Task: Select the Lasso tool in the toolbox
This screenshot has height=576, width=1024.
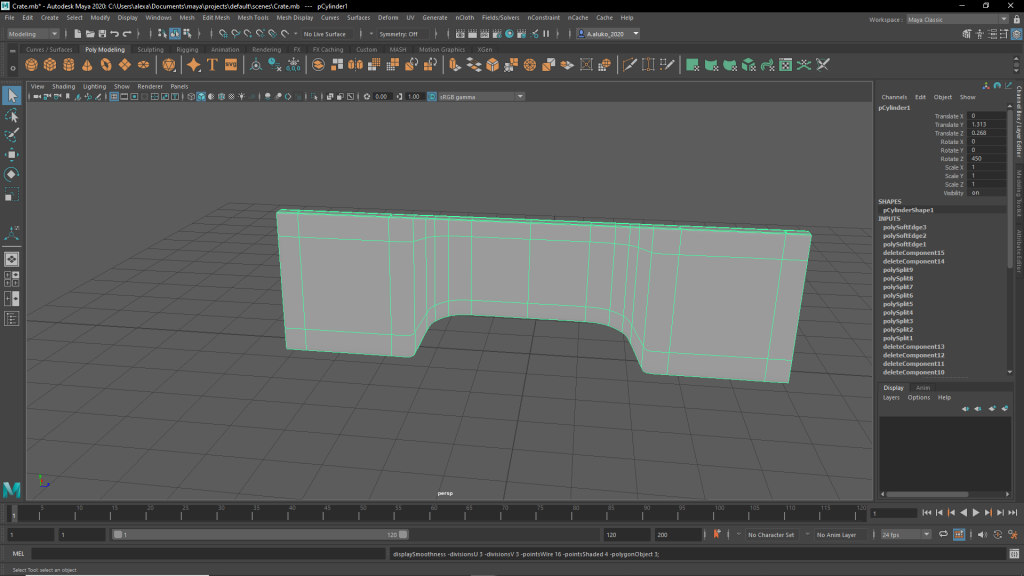Action: (12, 116)
